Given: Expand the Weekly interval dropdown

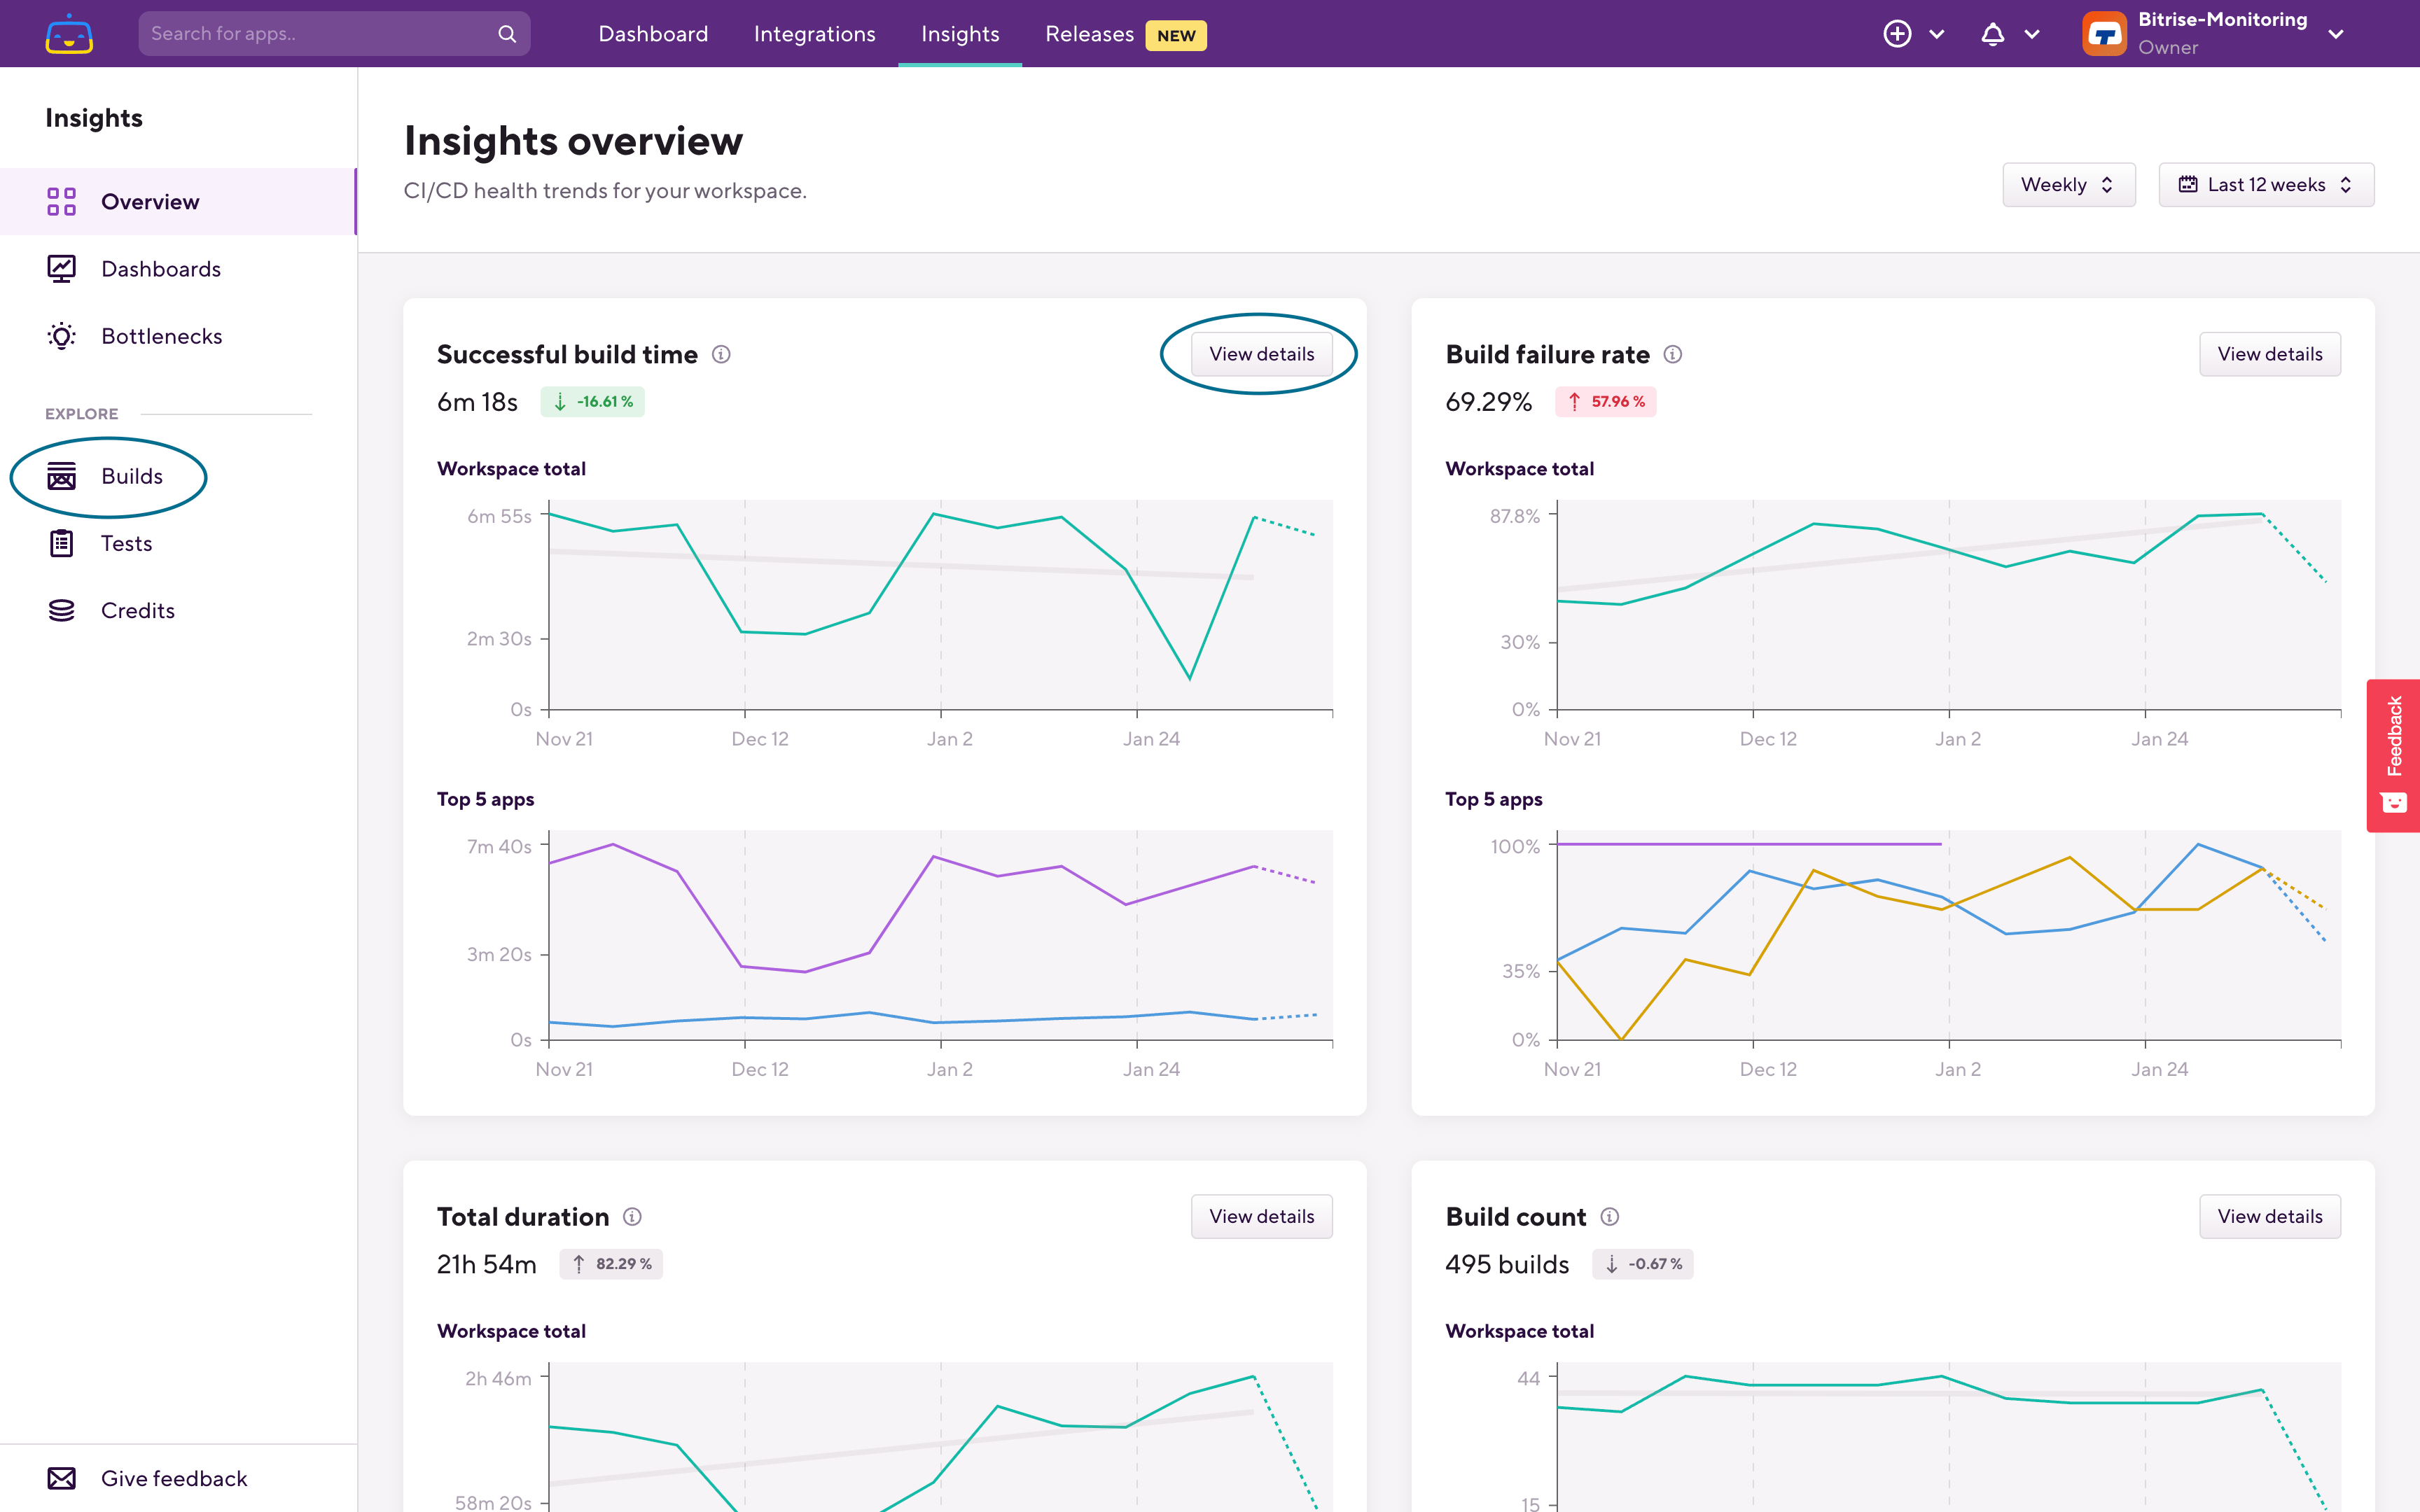Looking at the screenshot, I should 2068,185.
